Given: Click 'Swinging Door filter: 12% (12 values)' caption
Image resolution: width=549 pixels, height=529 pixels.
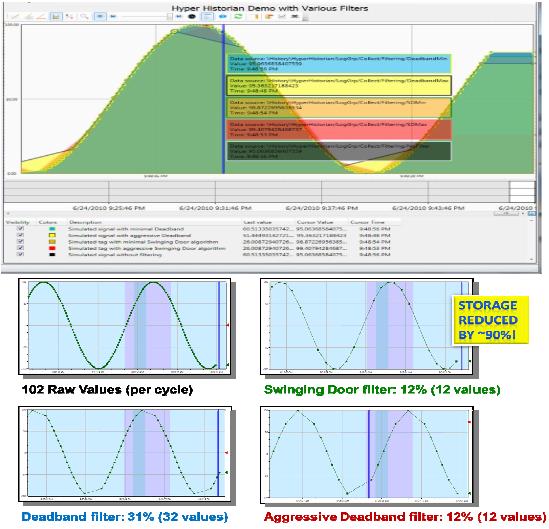Looking at the screenshot, I should (x=382, y=389).
